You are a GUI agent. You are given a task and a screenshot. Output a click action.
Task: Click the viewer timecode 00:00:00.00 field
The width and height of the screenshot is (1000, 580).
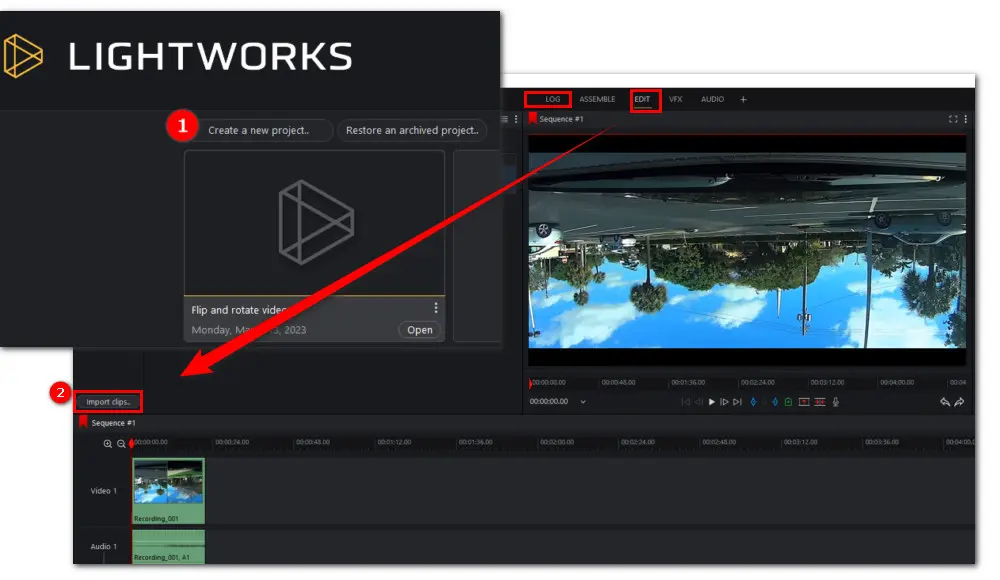(549, 401)
